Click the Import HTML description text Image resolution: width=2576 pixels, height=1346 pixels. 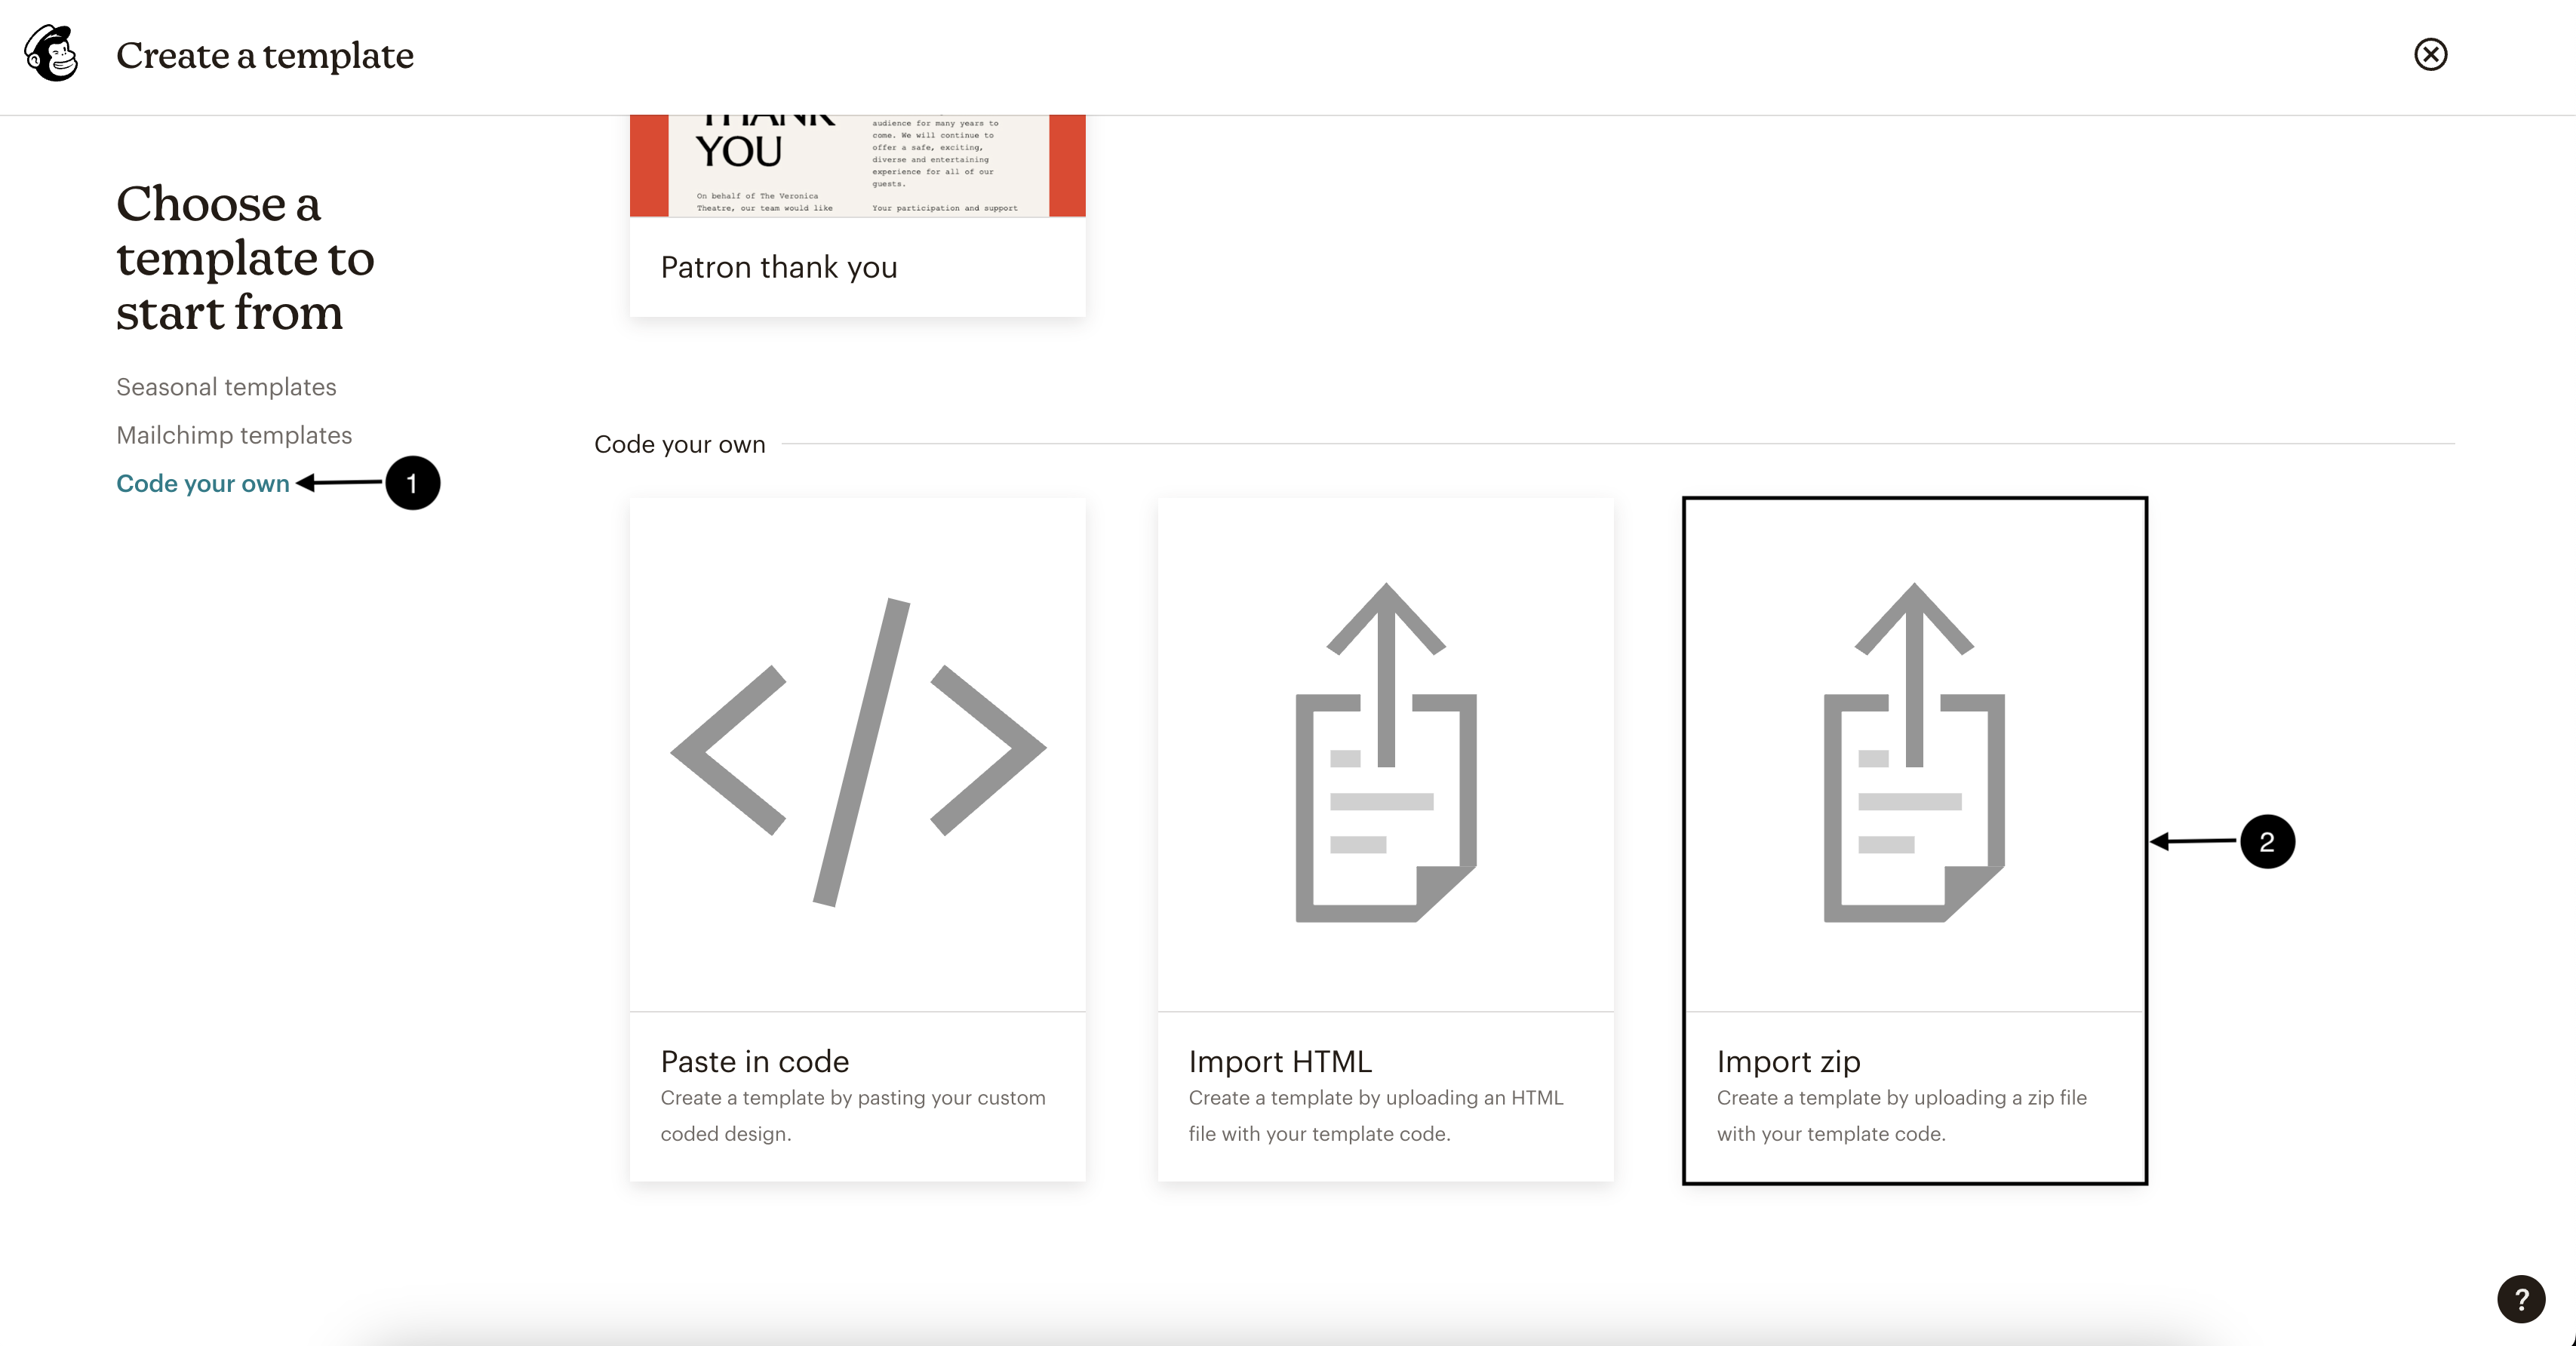coord(1376,1115)
